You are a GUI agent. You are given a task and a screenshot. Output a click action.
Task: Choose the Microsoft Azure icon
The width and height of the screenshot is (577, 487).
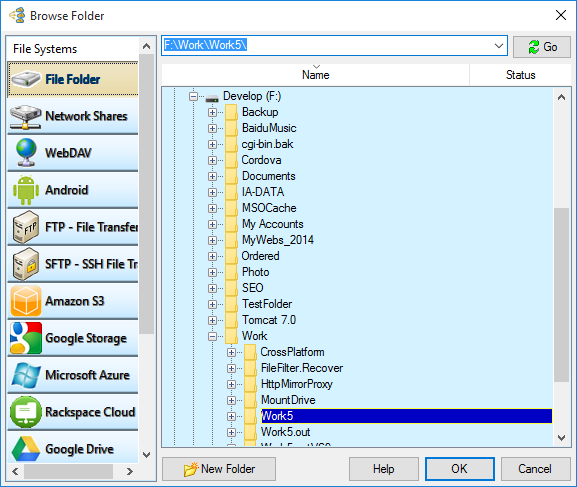(26, 375)
